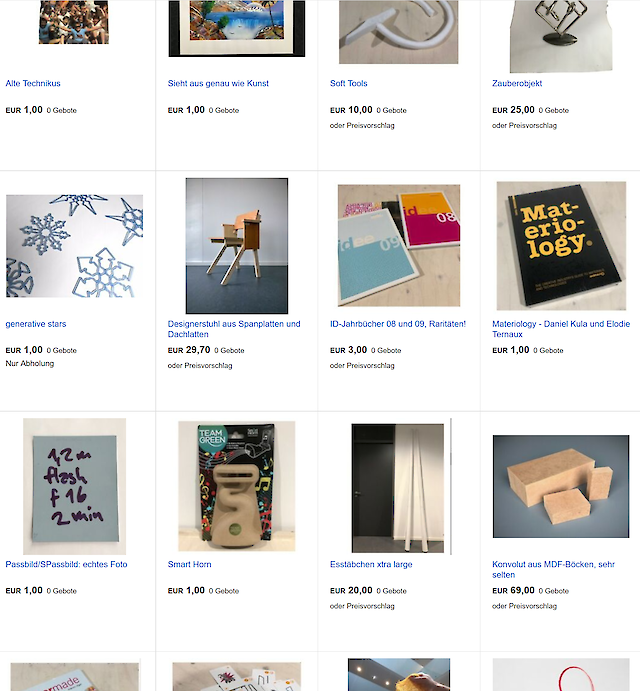Image resolution: width=640 pixels, height=691 pixels.
Task: Click the Smart Horn product image
Action: coord(237,486)
